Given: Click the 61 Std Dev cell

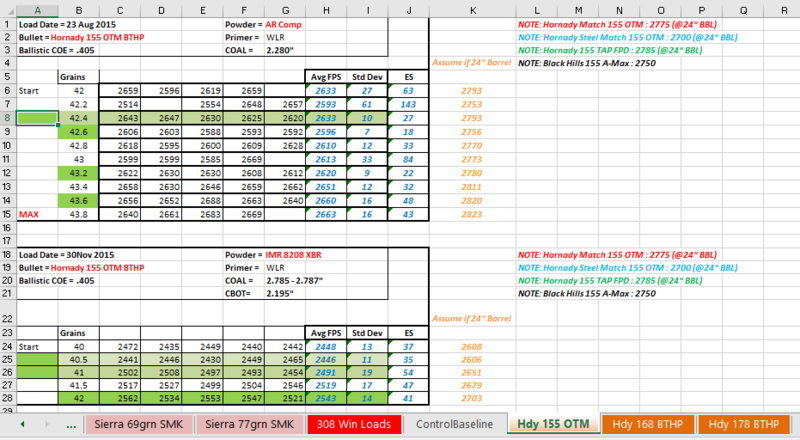Looking at the screenshot, I should pos(367,104).
